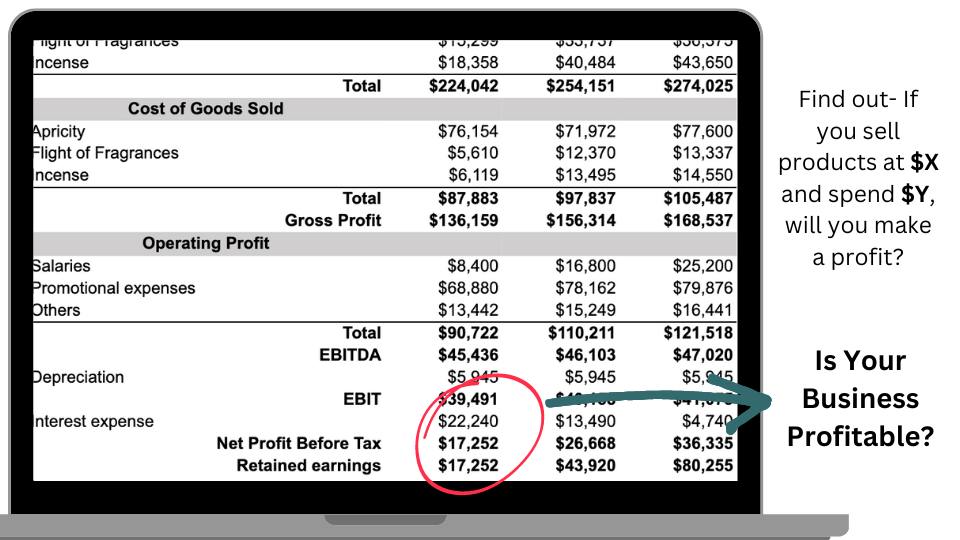Click the $105,487 cost of goods total
The height and width of the screenshot is (540, 960).
[x=698, y=198]
